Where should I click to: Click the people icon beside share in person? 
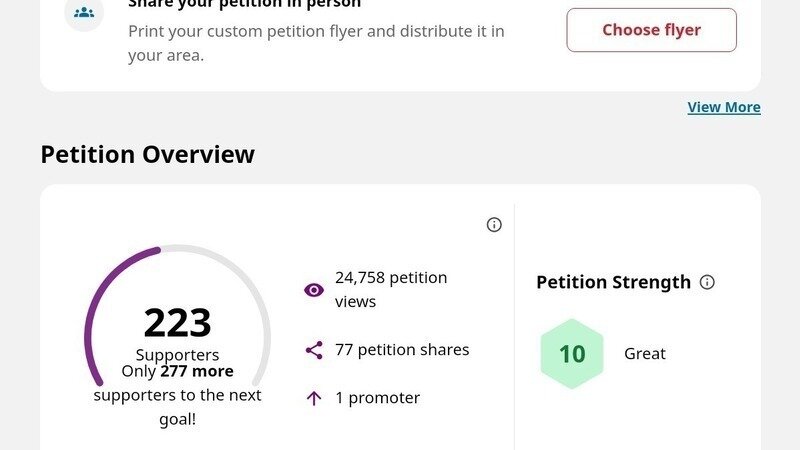point(84,12)
